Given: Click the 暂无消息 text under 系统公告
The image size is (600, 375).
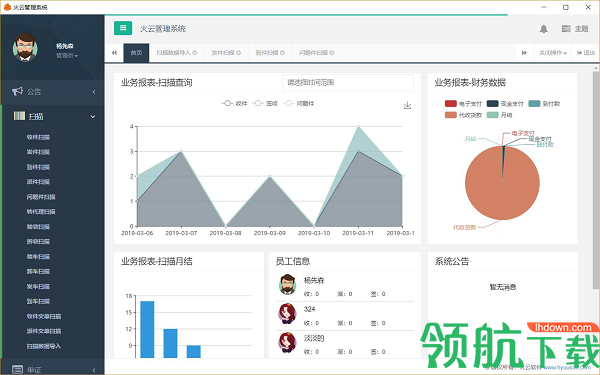Looking at the screenshot, I should pyautogui.click(x=503, y=287).
